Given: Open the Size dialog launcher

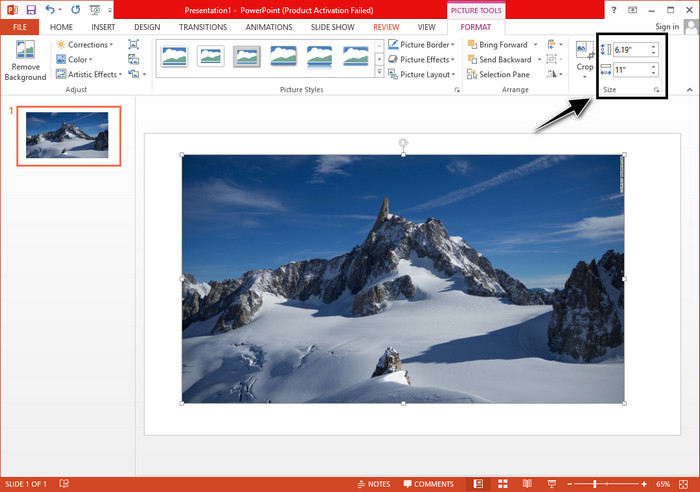Looking at the screenshot, I should (656, 90).
